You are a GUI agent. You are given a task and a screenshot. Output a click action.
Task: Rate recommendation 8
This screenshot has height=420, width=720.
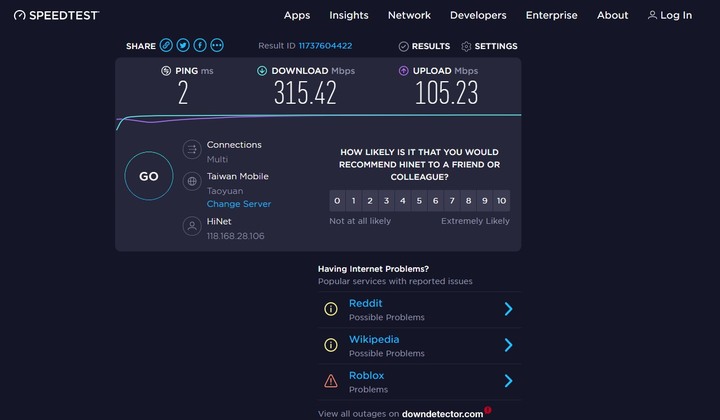click(x=468, y=201)
